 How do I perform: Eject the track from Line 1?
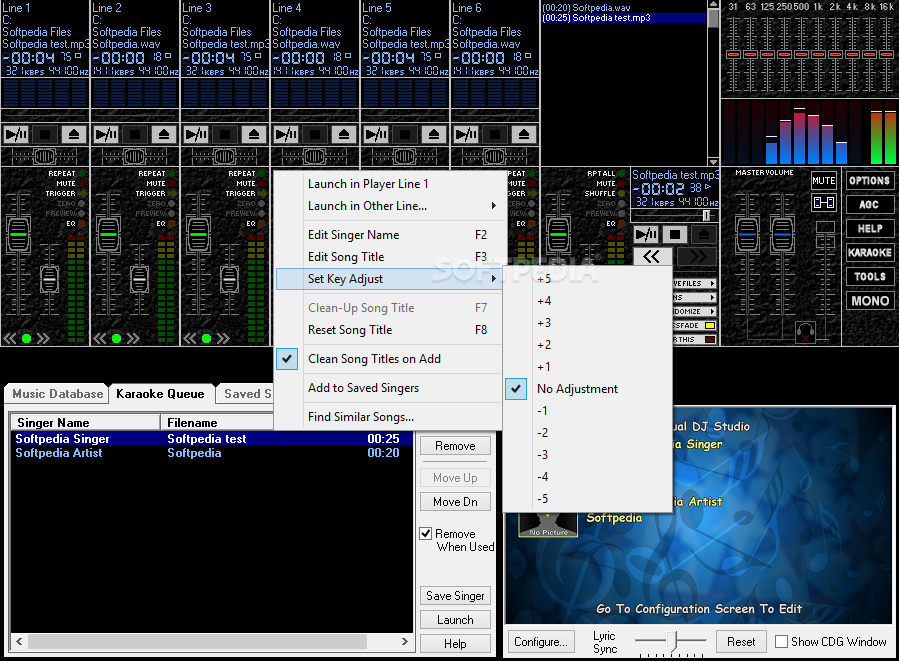pos(73,135)
